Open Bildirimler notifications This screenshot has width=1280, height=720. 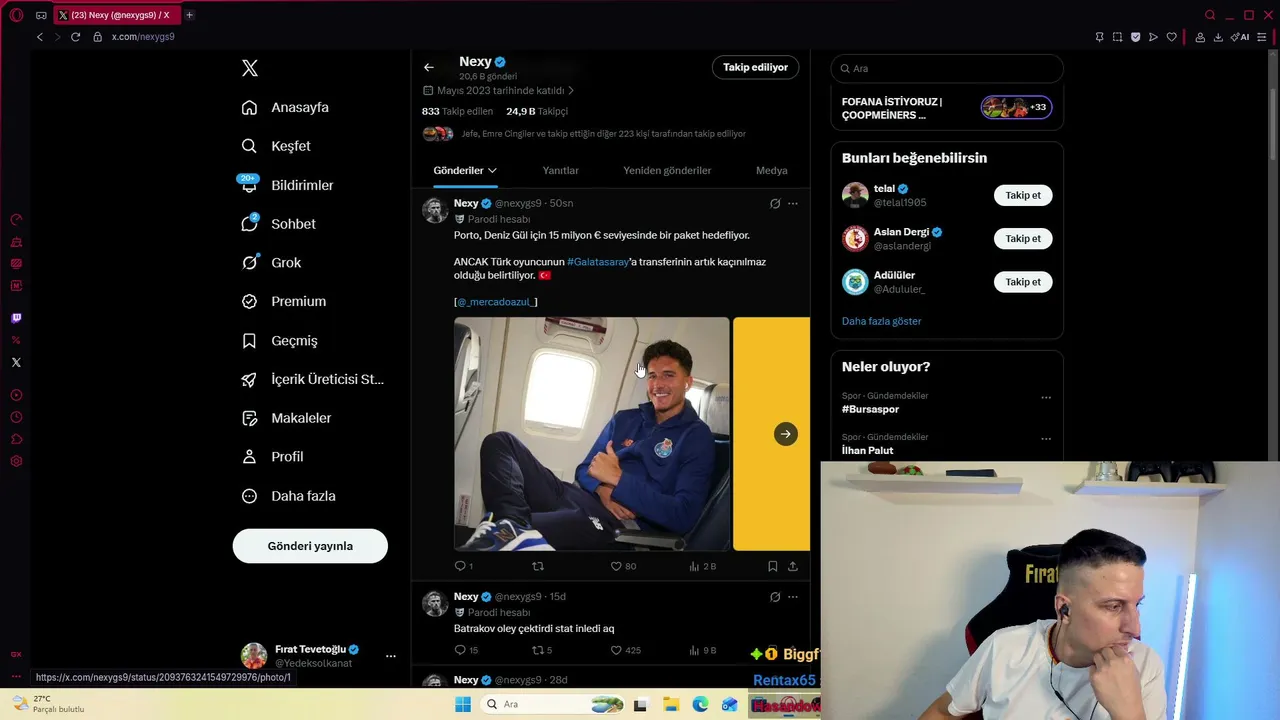click(x=288, y=185)
